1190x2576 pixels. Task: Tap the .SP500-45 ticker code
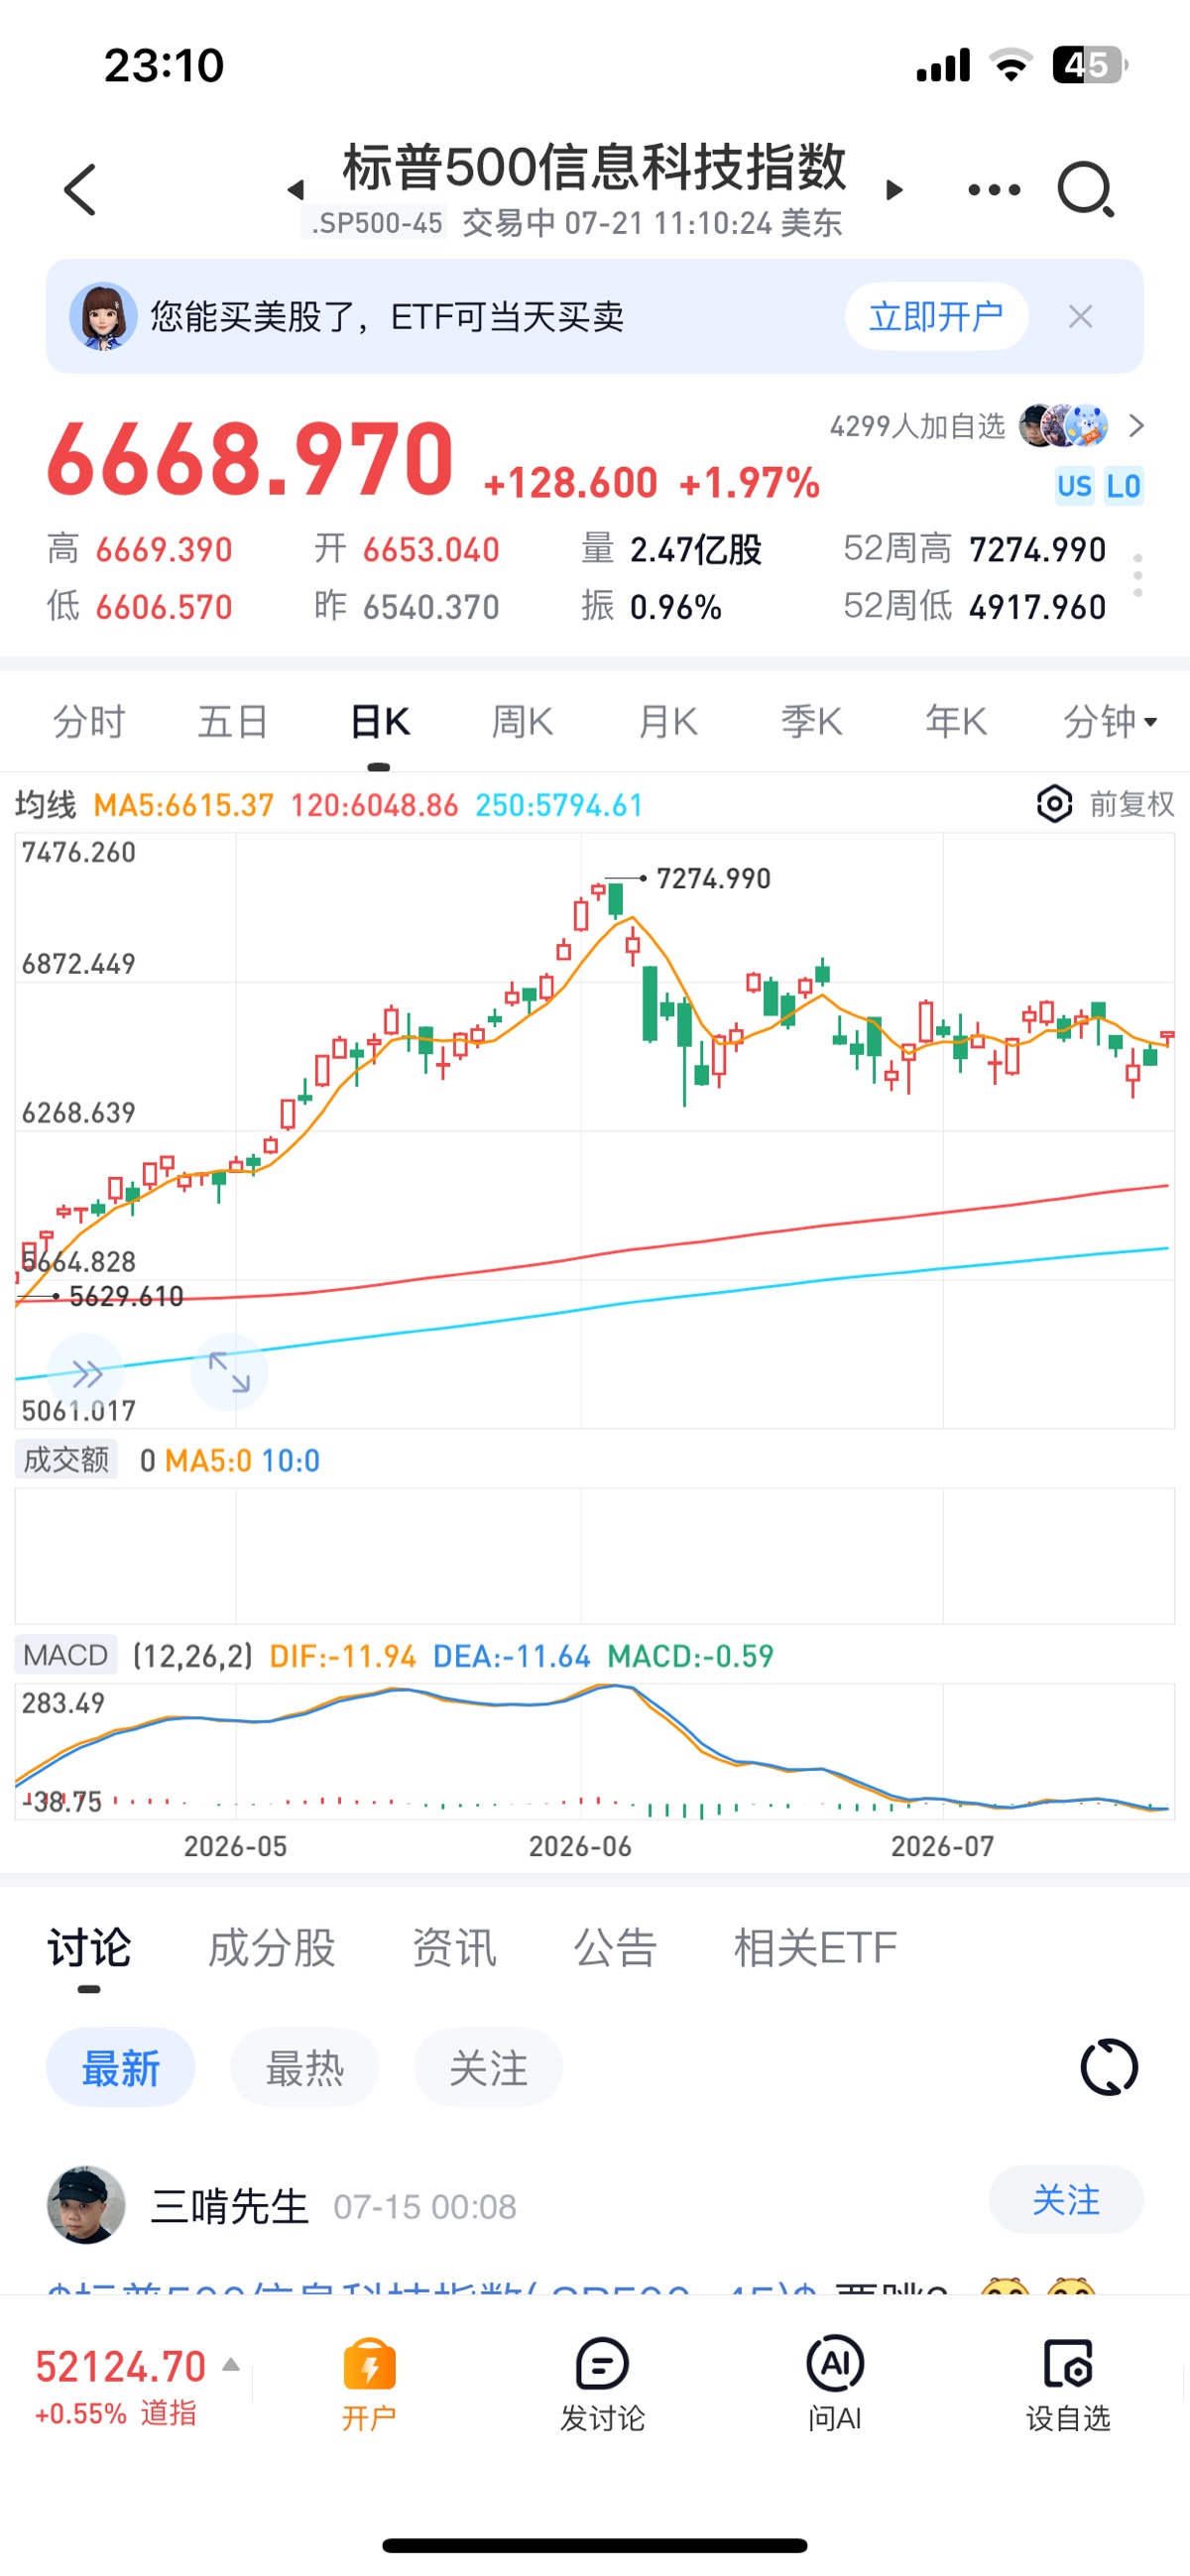click(x=376, y=222)
